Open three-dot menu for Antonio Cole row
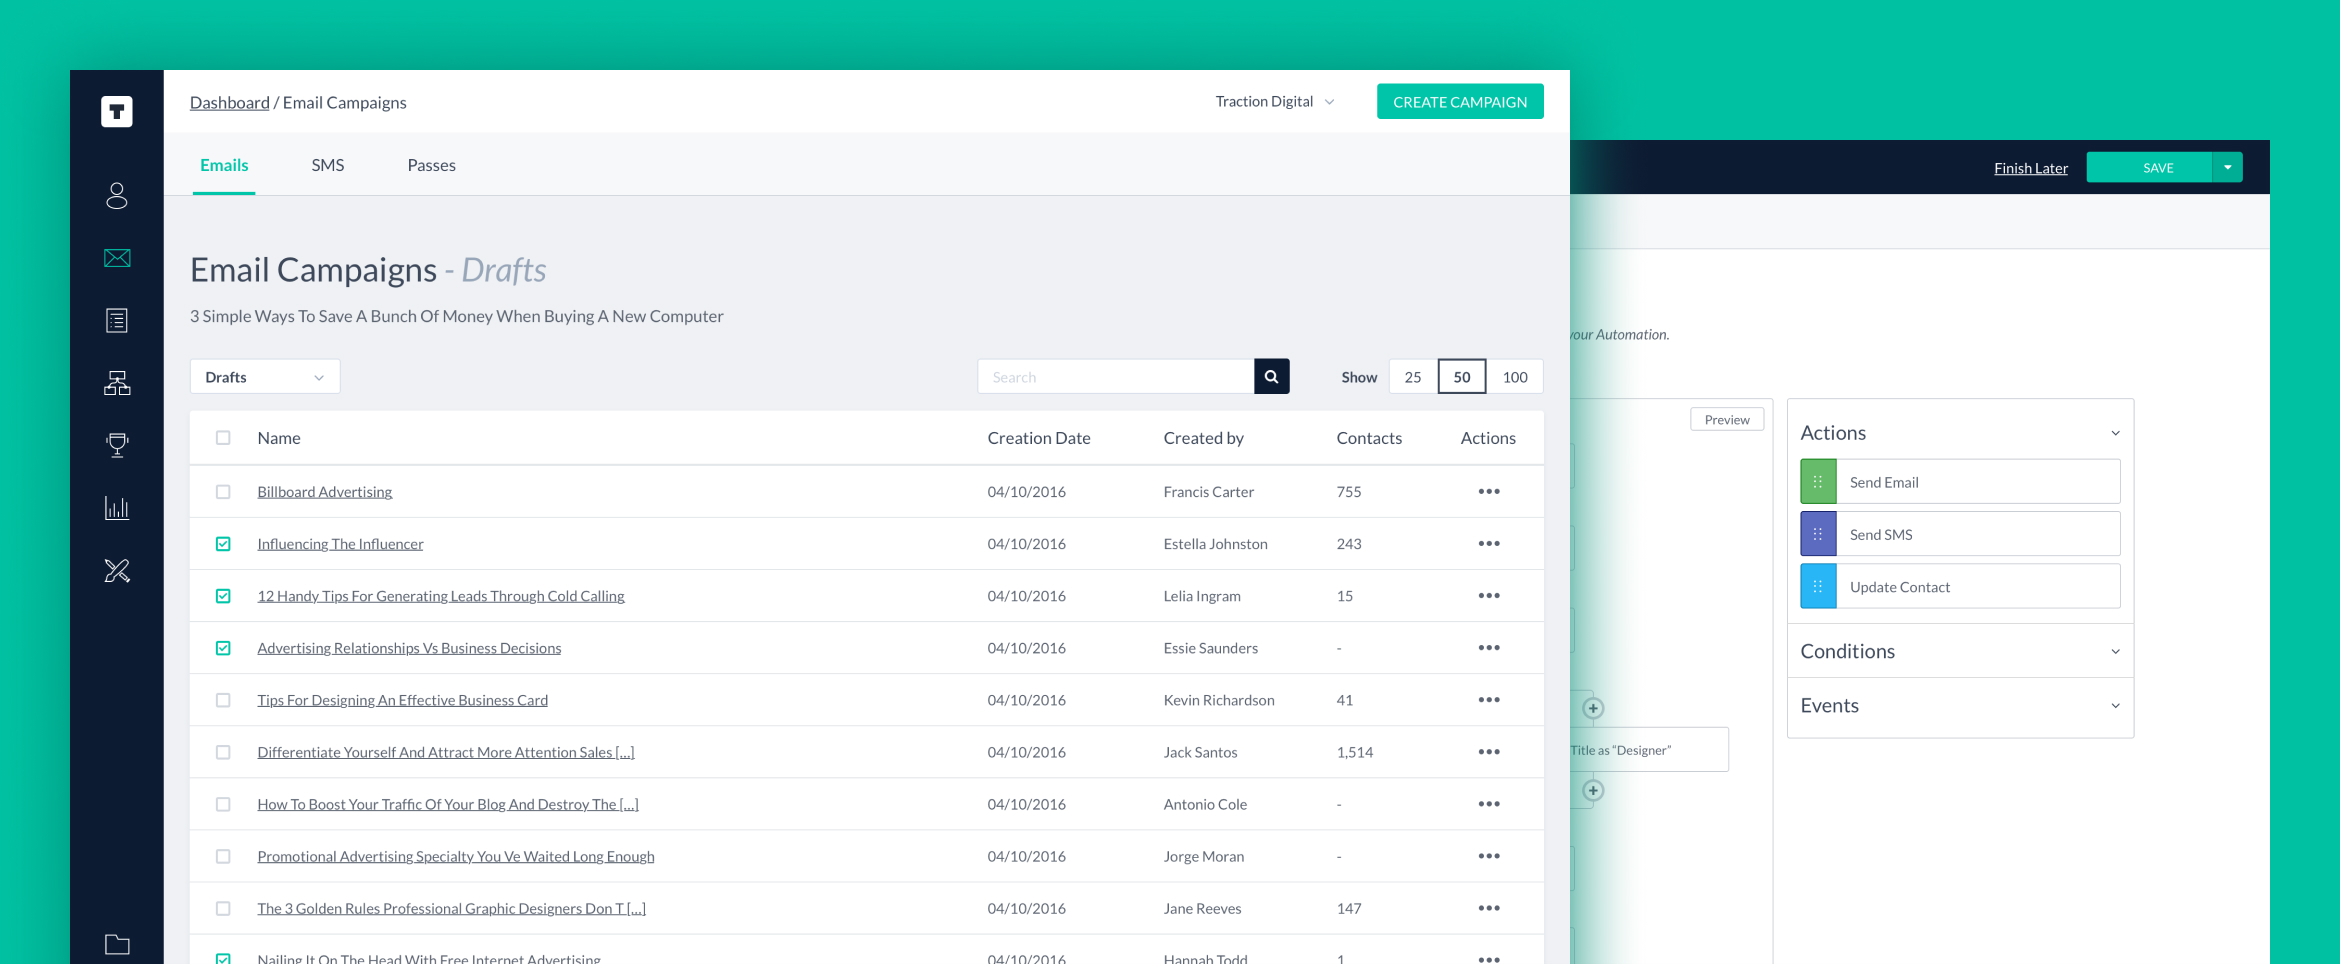 1489,804
